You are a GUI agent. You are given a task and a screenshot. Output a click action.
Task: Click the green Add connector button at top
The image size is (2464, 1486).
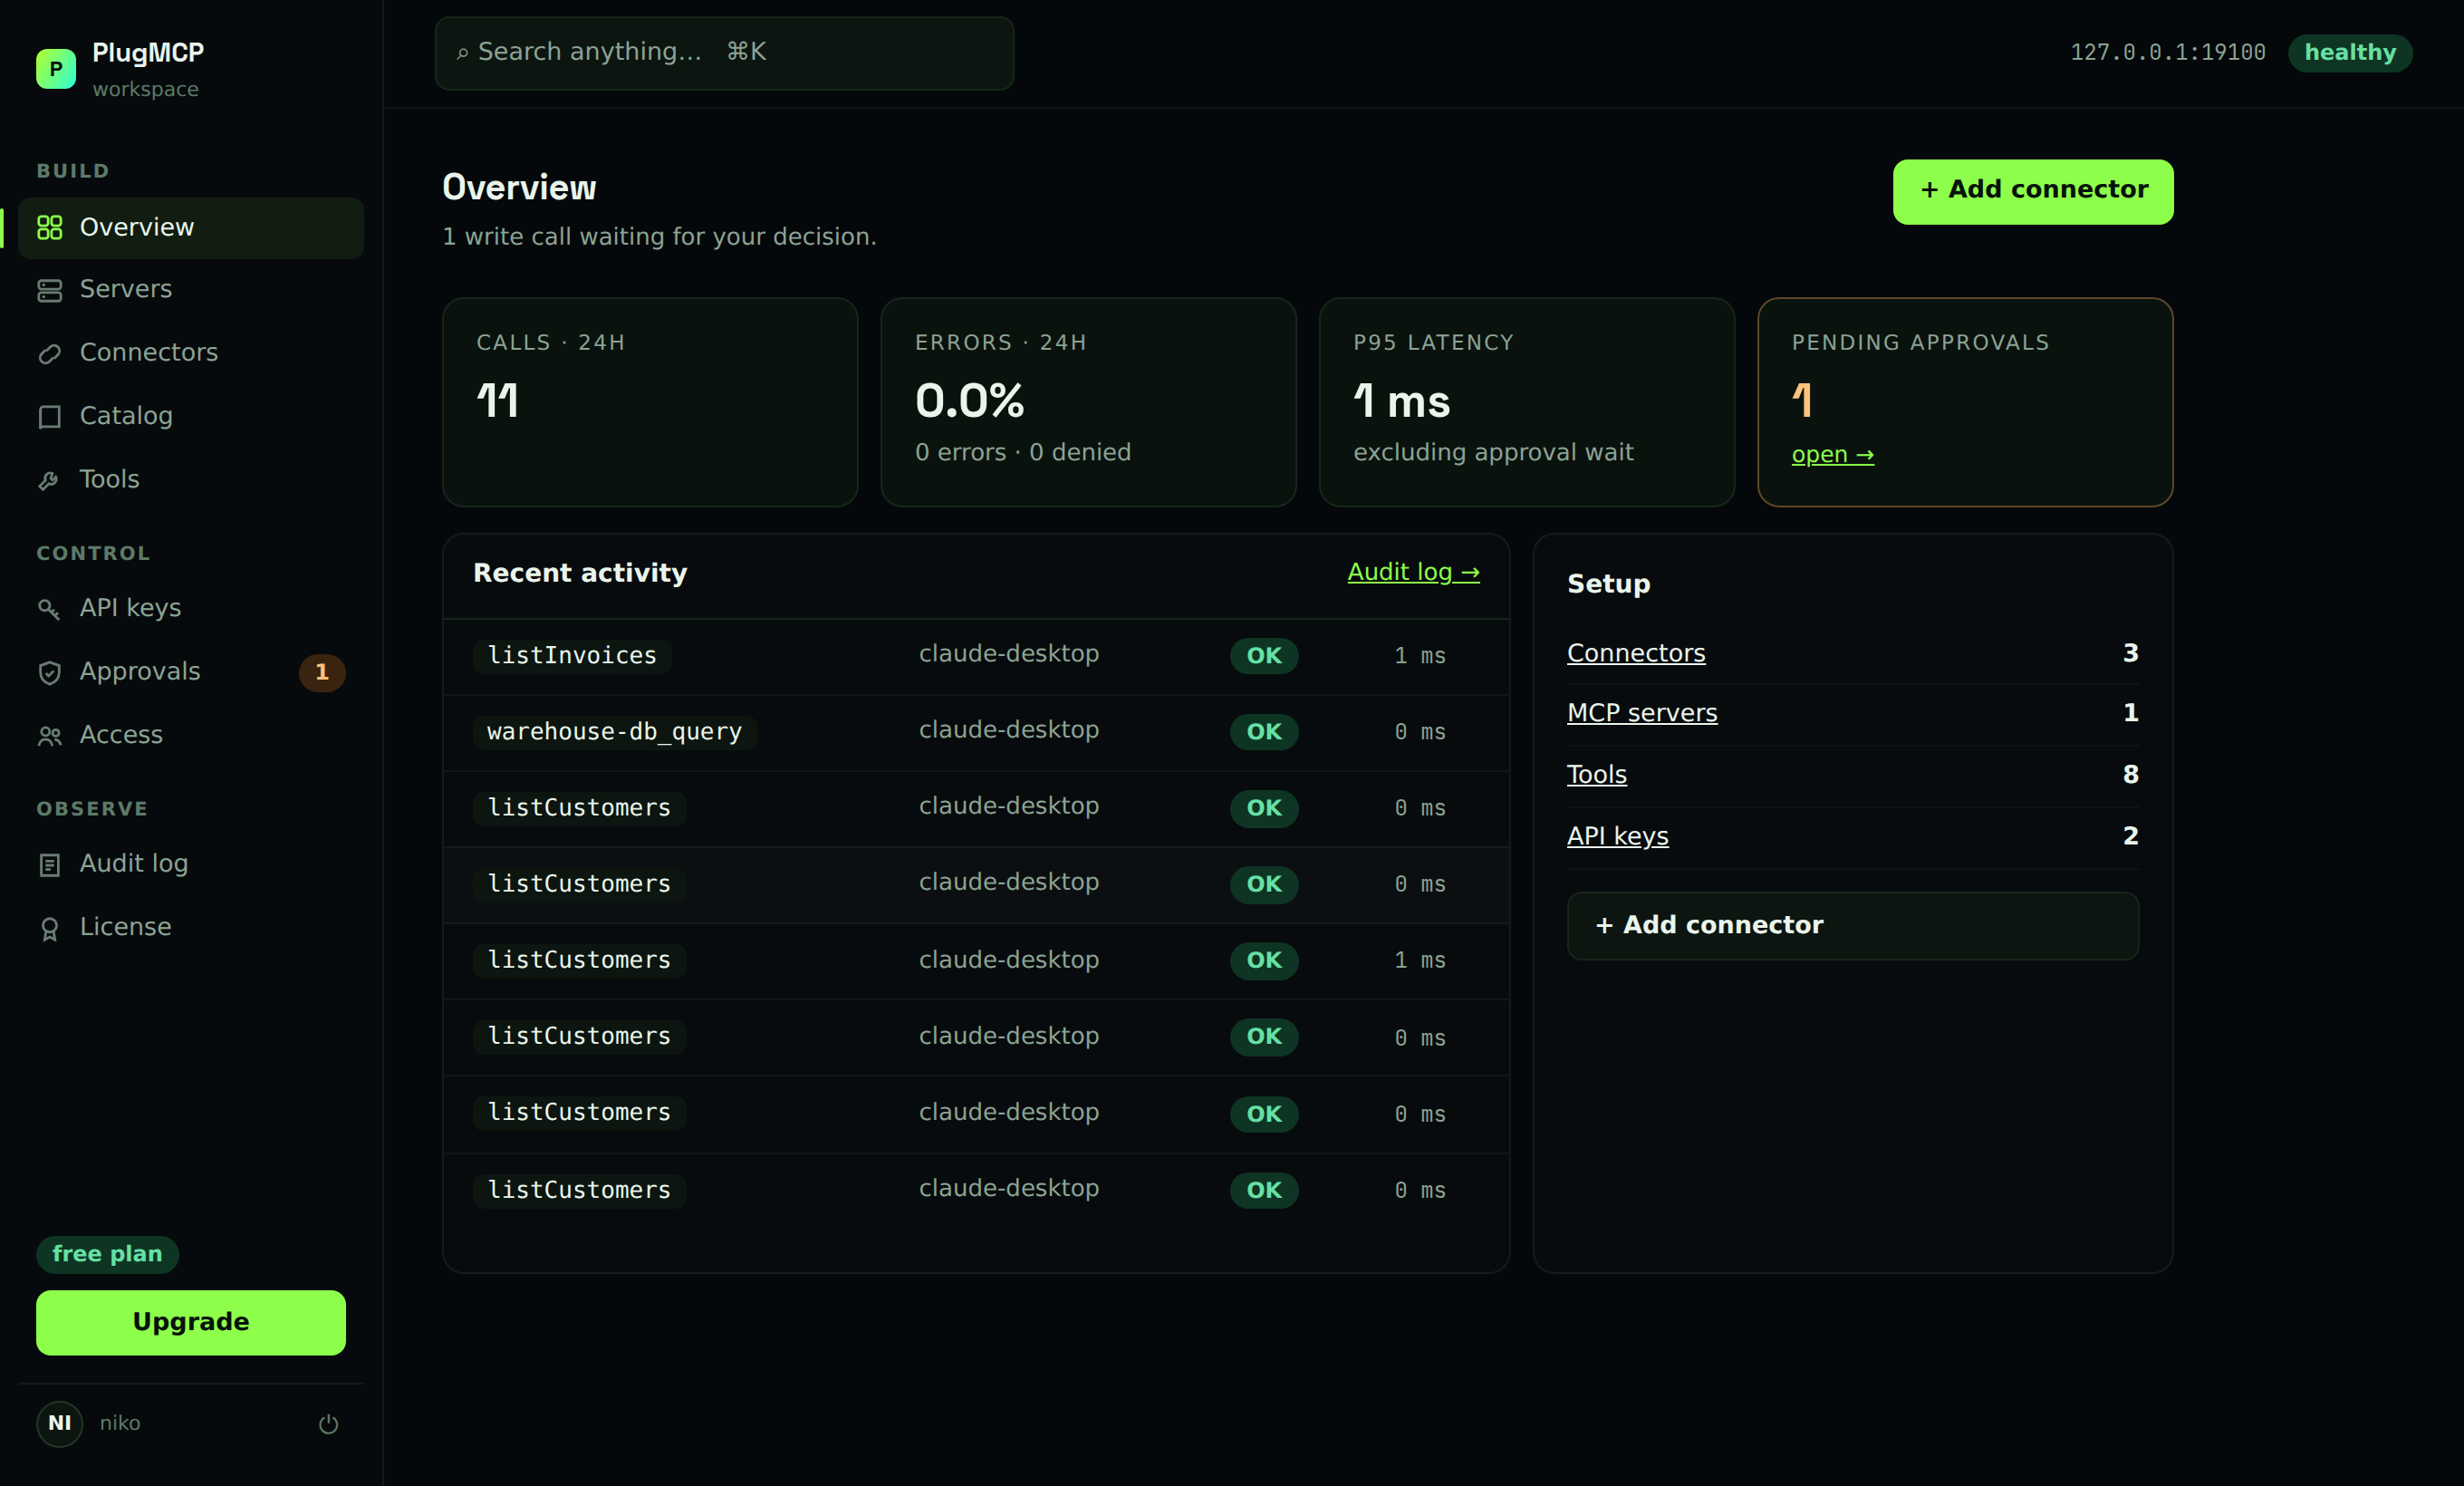tap(2033, 191)
